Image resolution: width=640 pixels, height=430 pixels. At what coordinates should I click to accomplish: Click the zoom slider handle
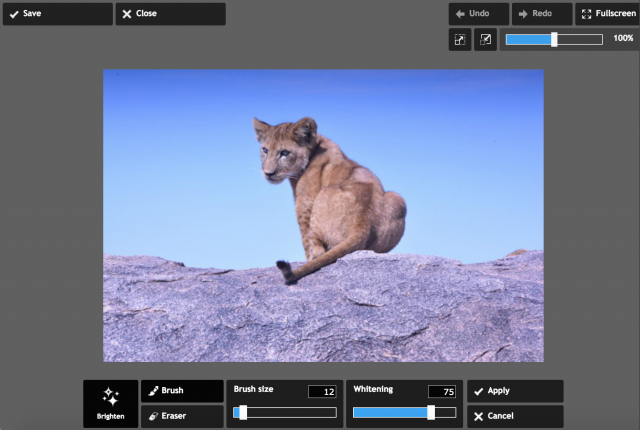[554, 39]
